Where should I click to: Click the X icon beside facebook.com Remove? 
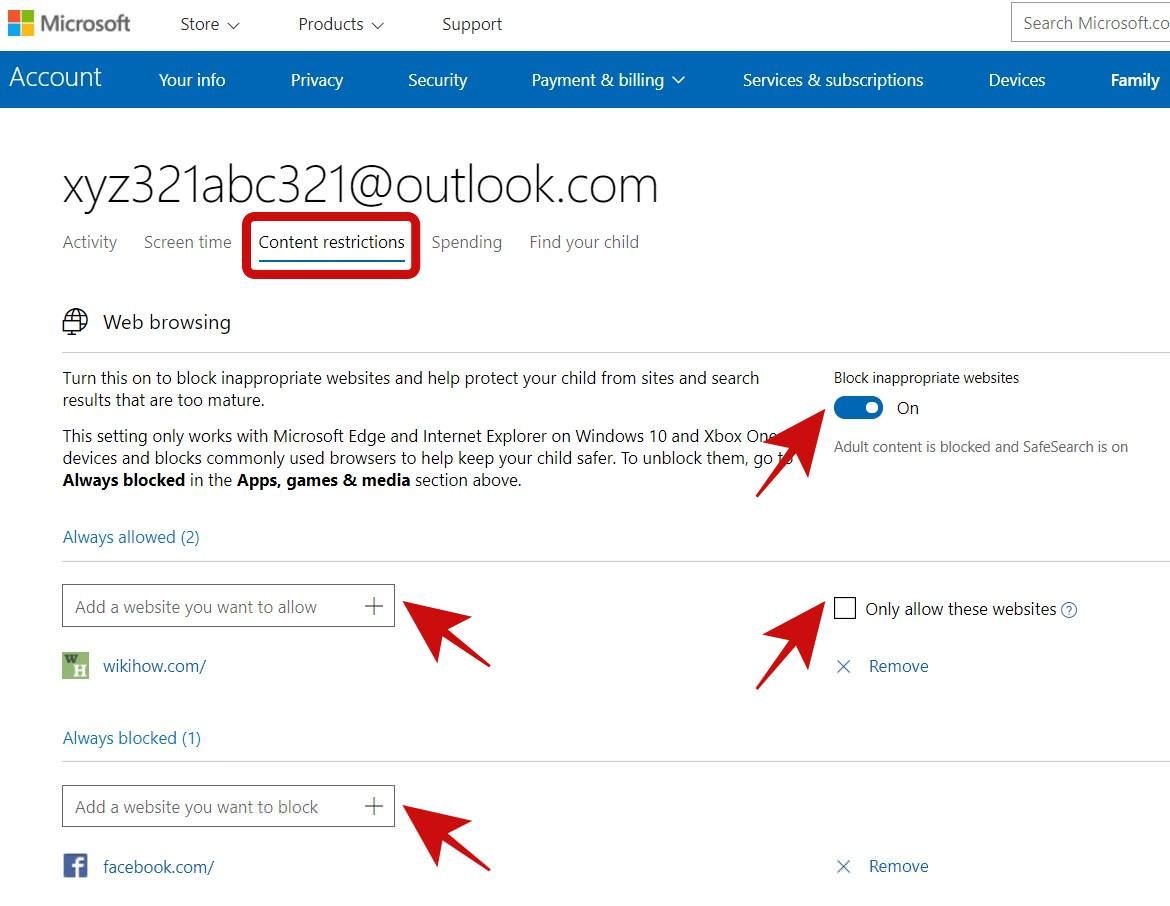pos(843,866)
